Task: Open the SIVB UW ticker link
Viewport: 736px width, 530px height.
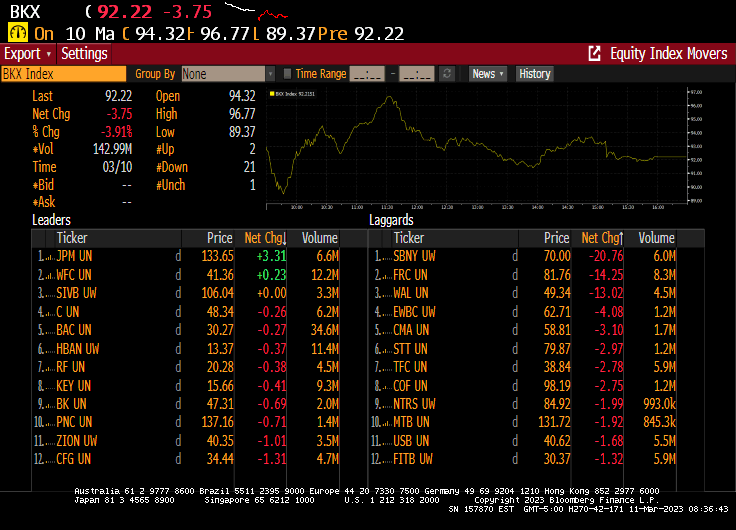Action: click(x=77, y=292)
